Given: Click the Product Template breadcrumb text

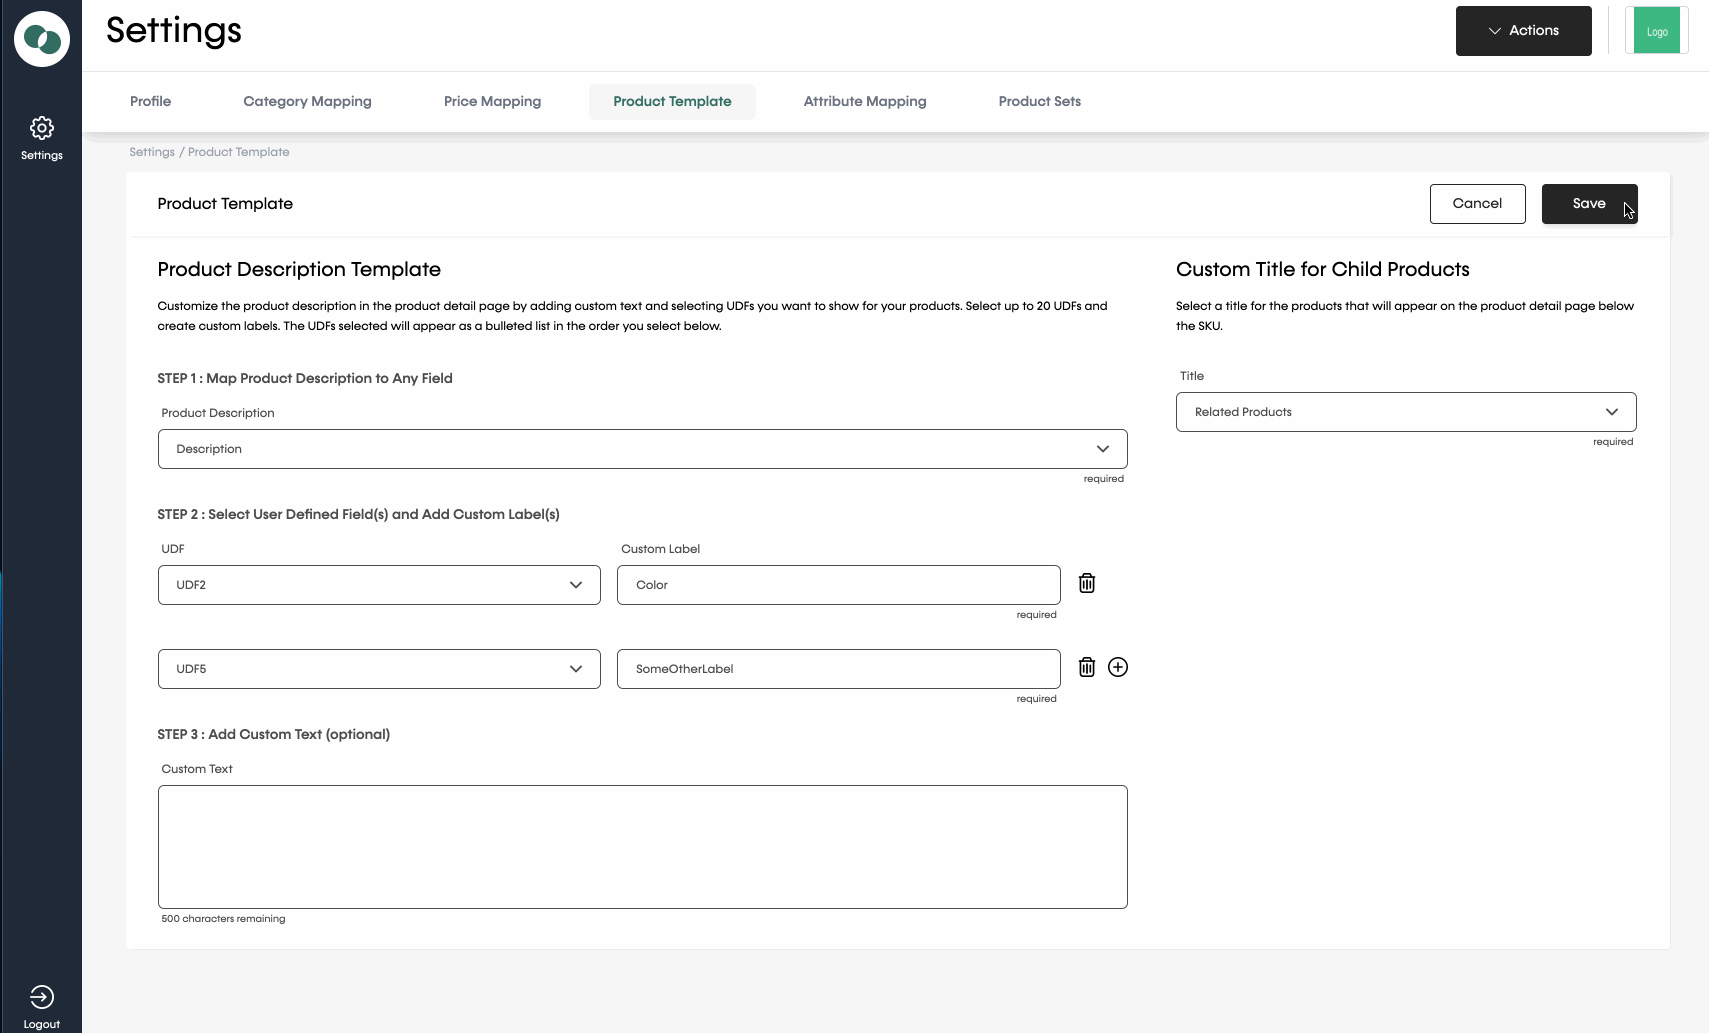Looking at the screenshot, I should [x=239, y=152].
